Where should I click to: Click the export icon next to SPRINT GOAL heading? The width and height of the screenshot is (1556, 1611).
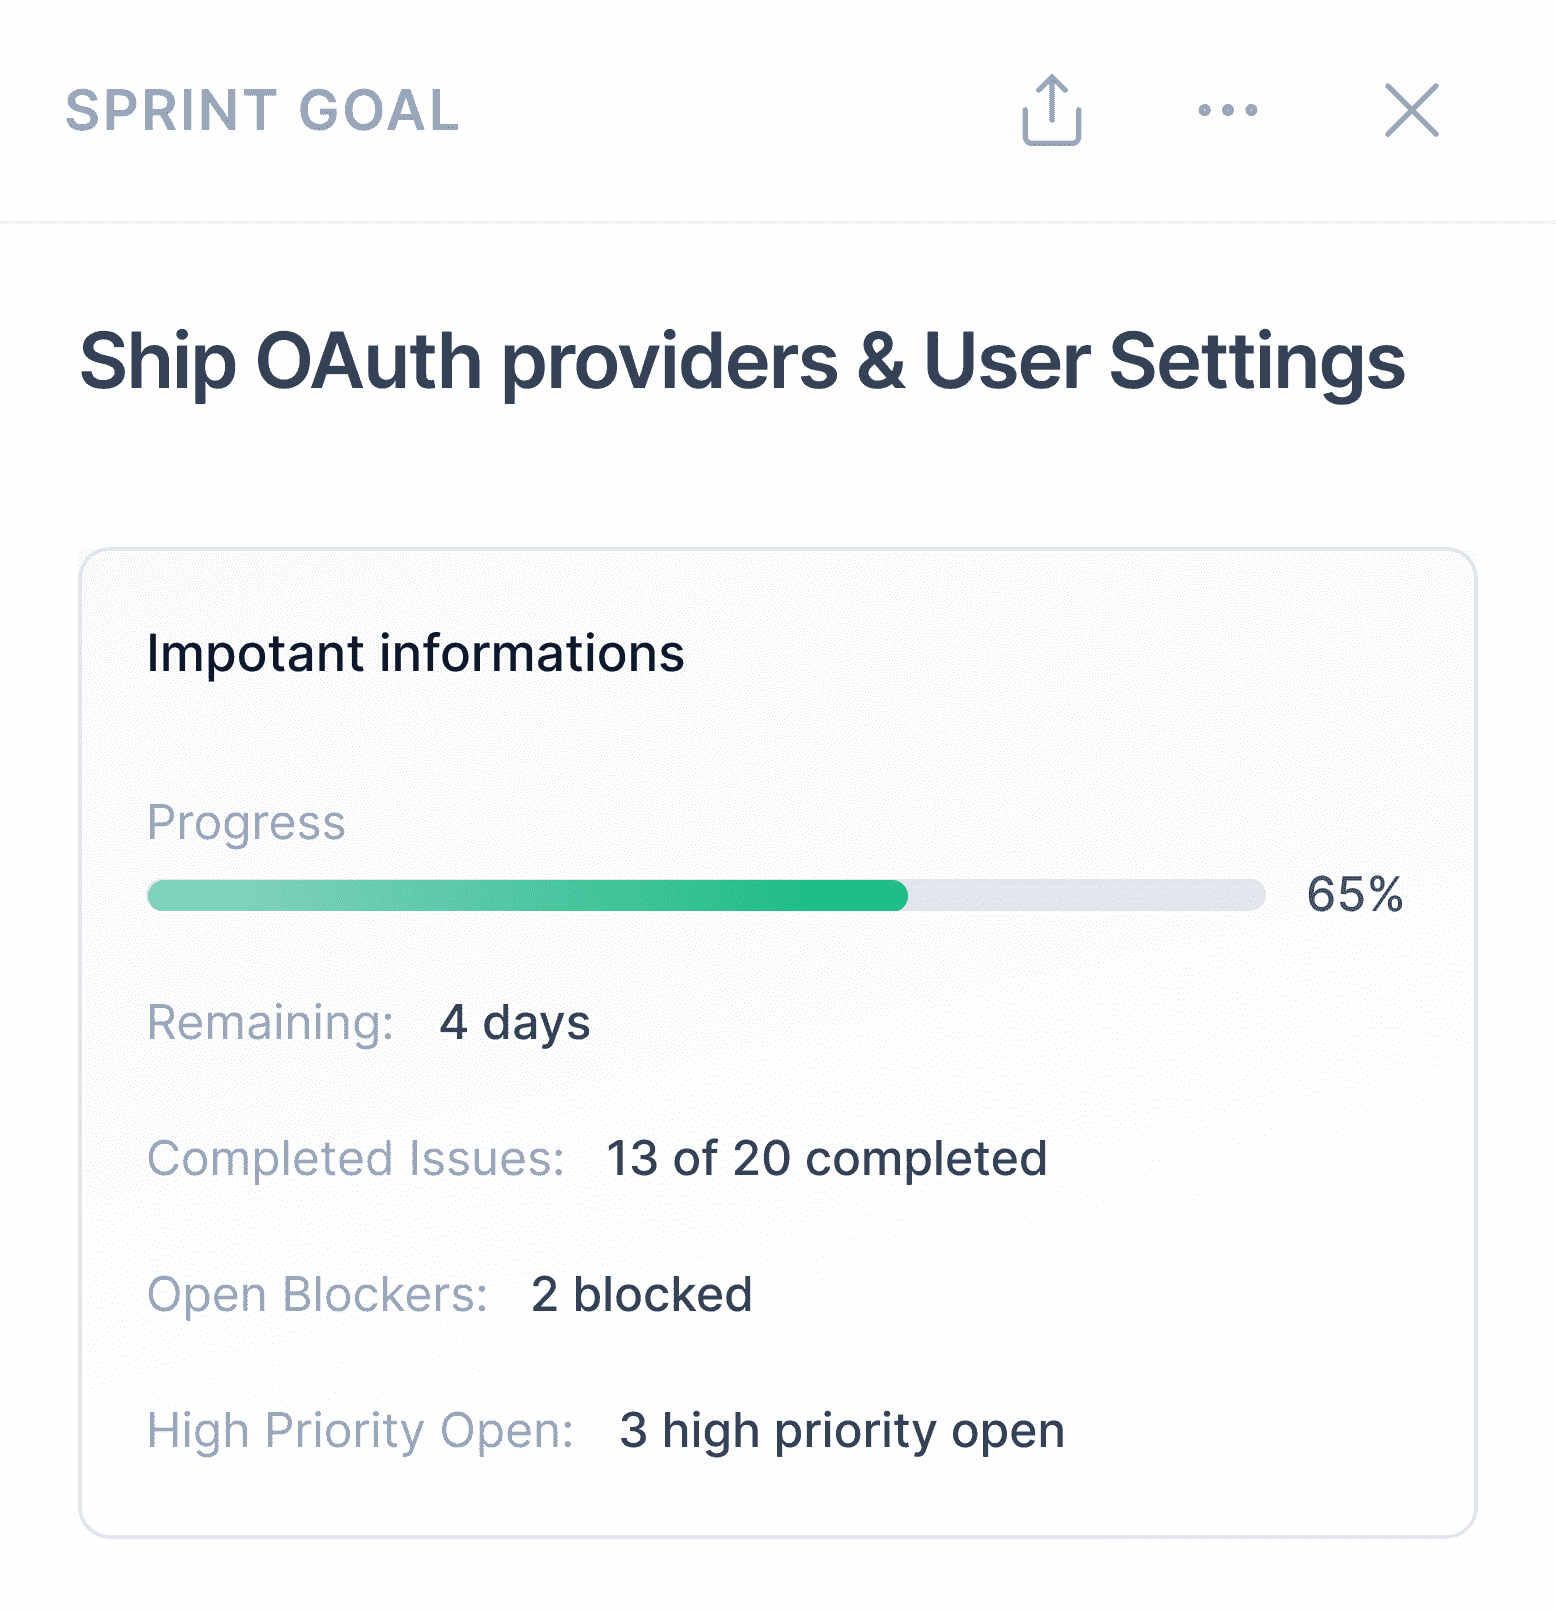tap(1050, 110)
